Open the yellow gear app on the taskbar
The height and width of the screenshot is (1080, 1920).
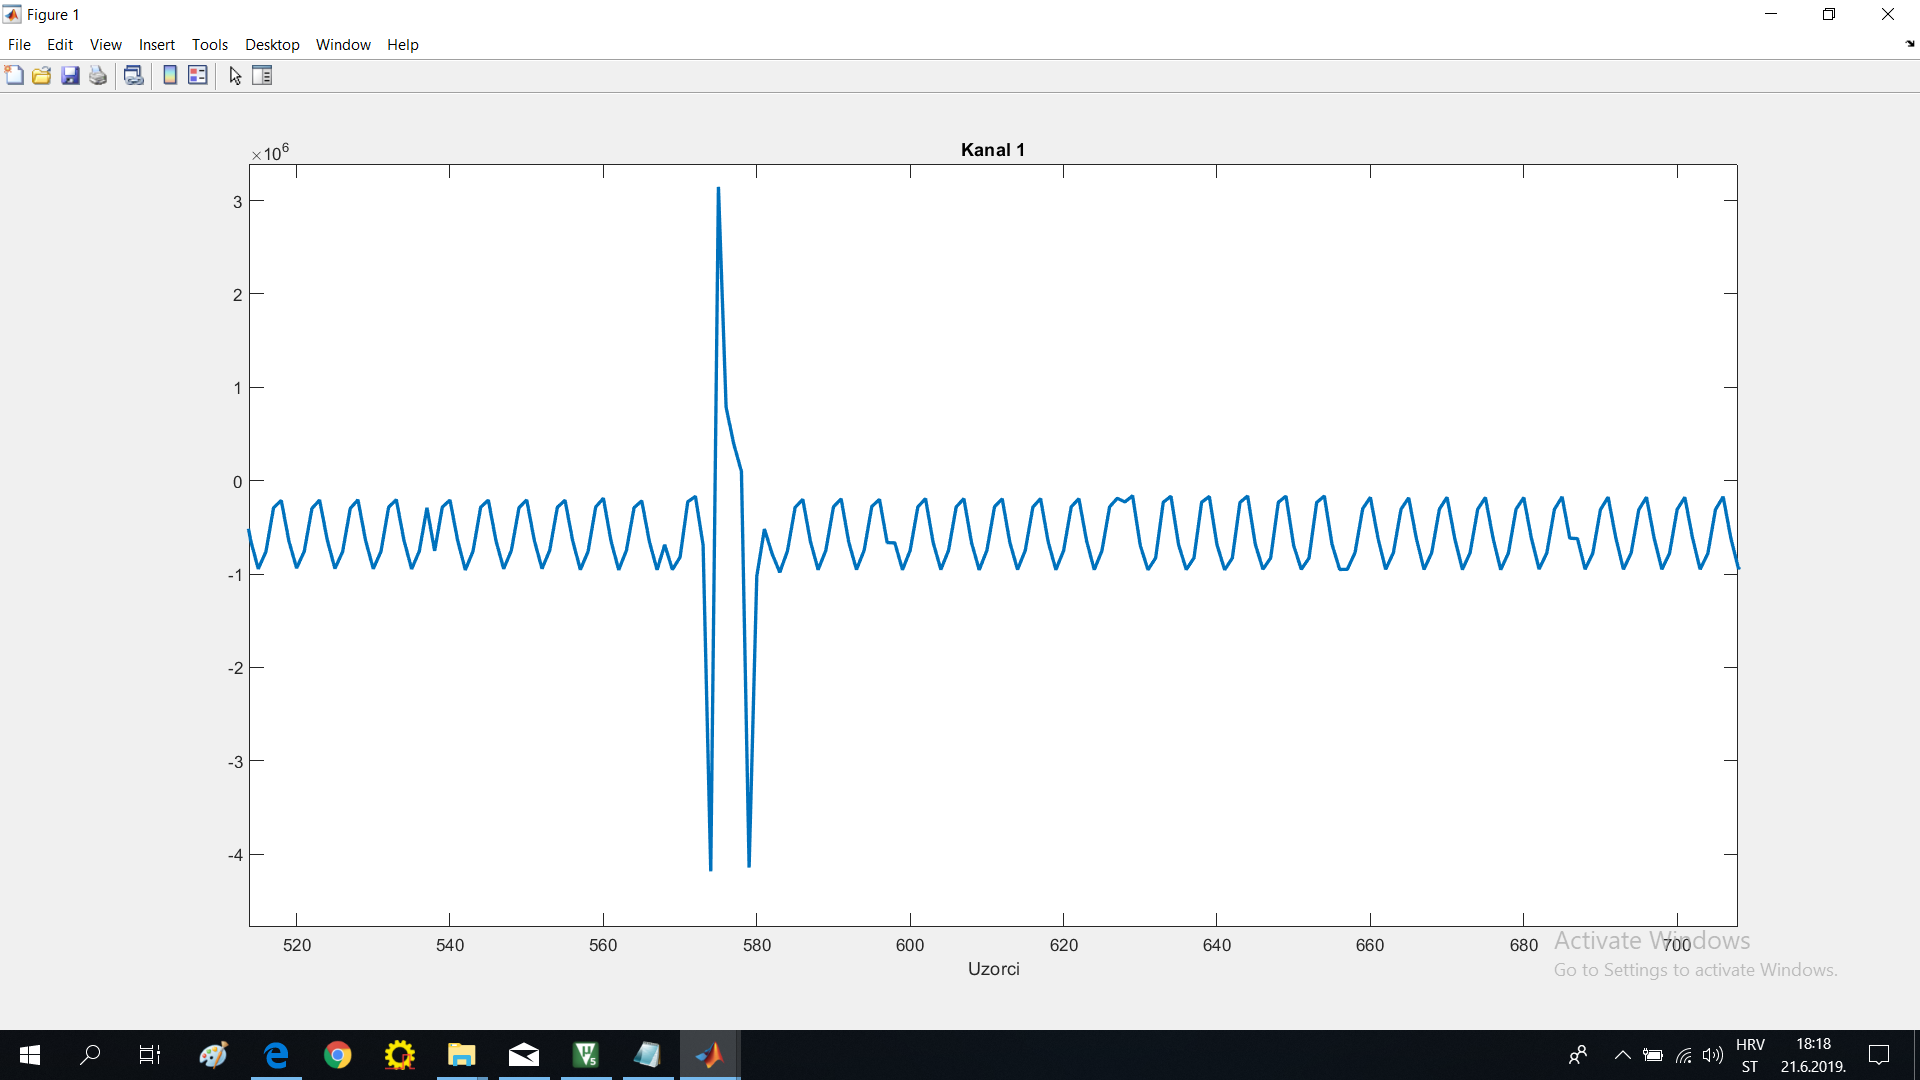point(400,1055)
